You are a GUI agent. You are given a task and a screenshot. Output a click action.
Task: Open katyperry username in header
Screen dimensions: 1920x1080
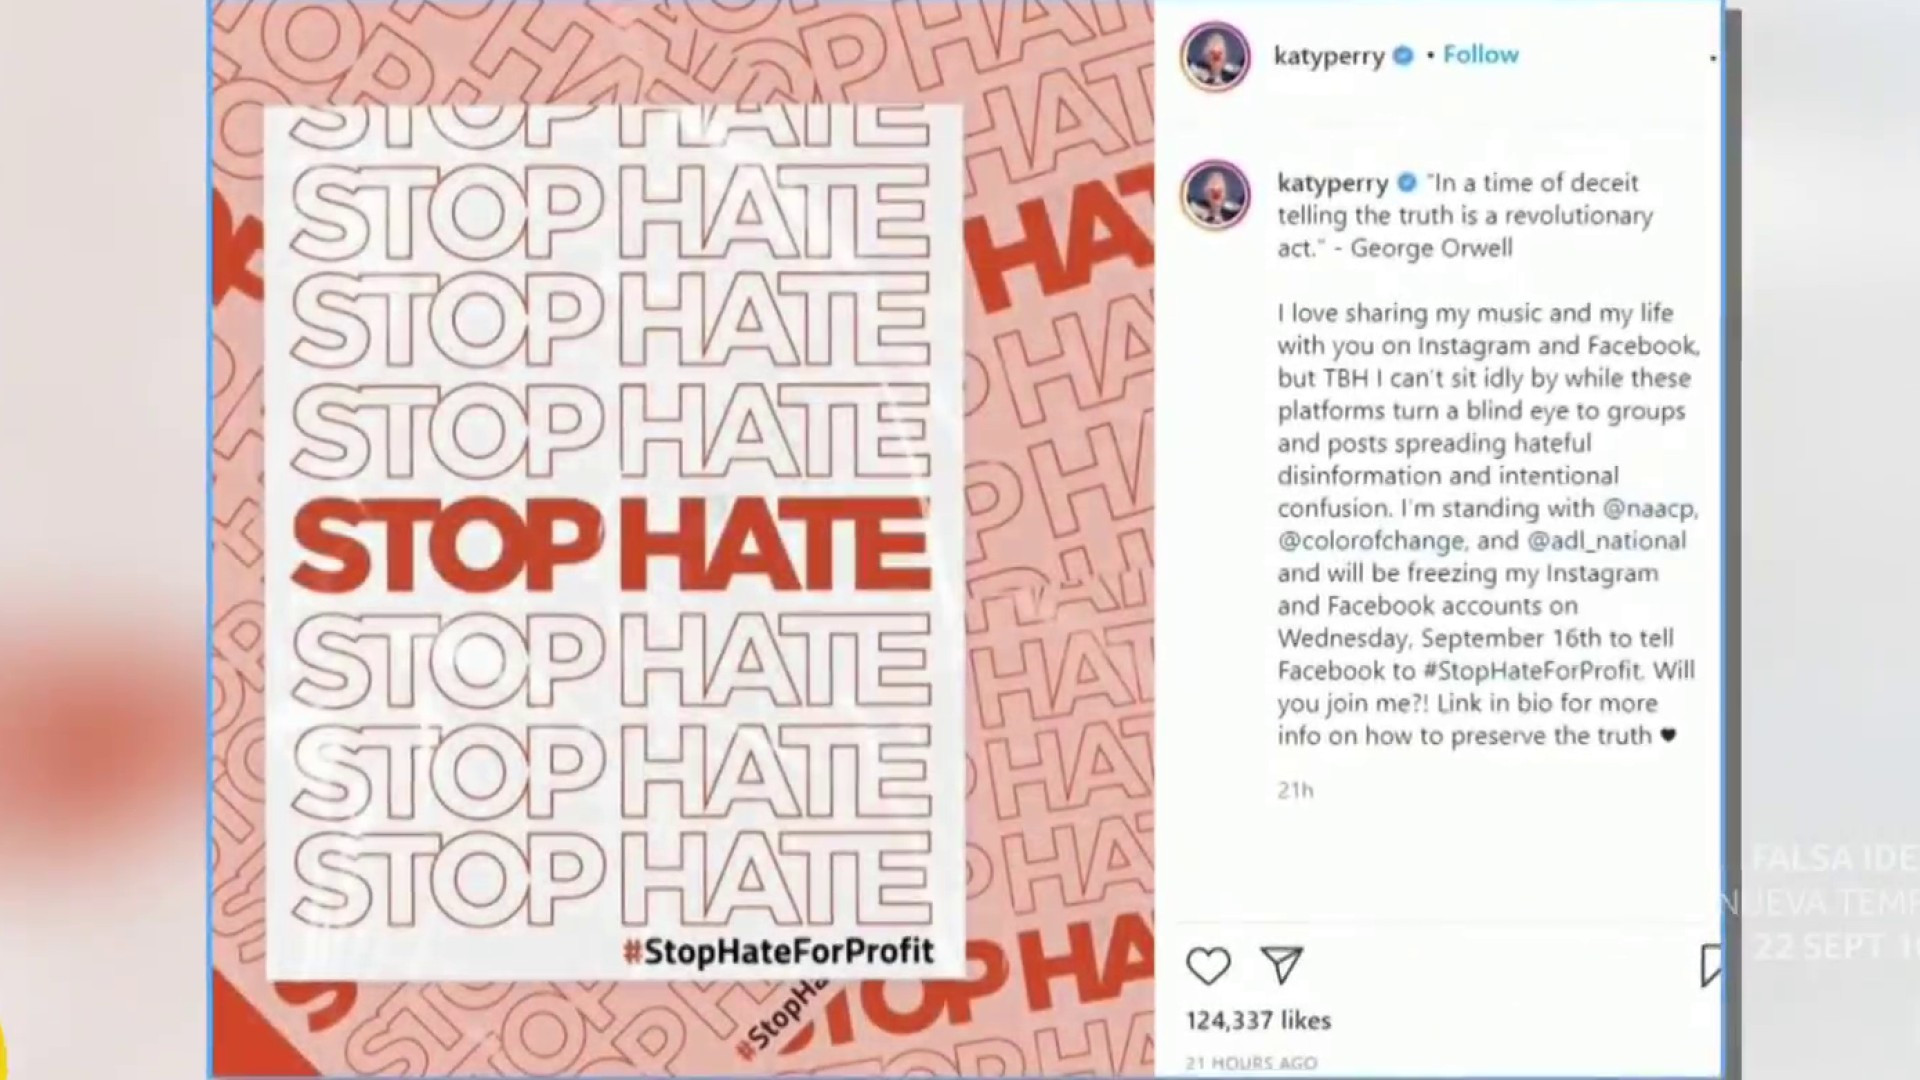click(x=1329, y=57)
